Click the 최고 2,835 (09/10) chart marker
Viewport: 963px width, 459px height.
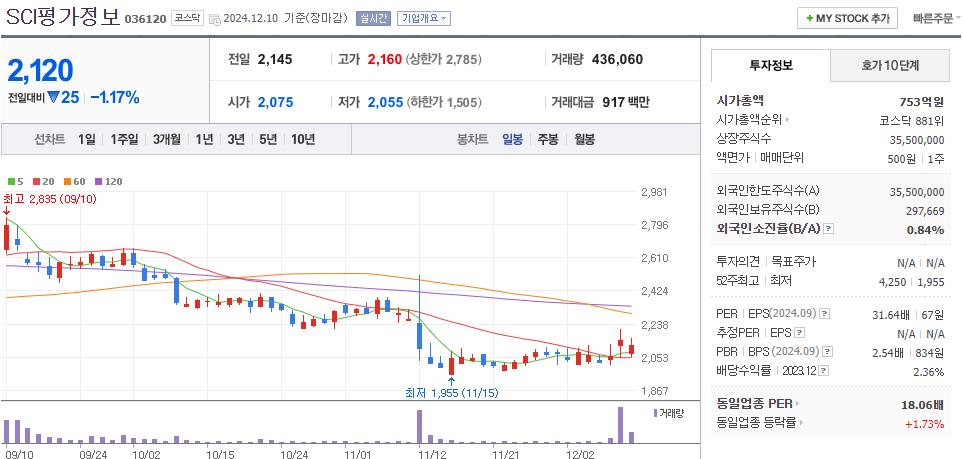click(x=50, y=199)
